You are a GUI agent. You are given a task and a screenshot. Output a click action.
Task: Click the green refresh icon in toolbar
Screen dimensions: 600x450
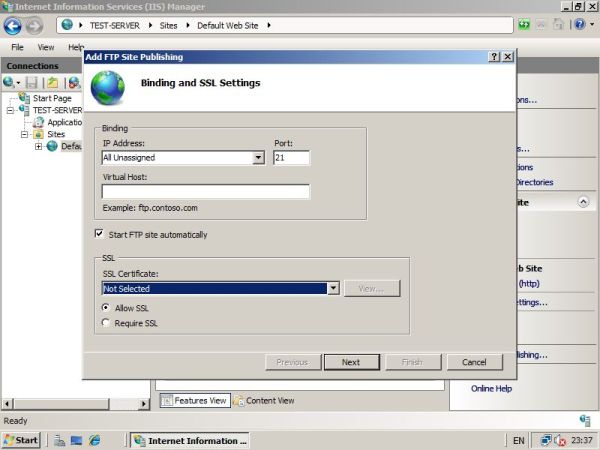(524, 25)
